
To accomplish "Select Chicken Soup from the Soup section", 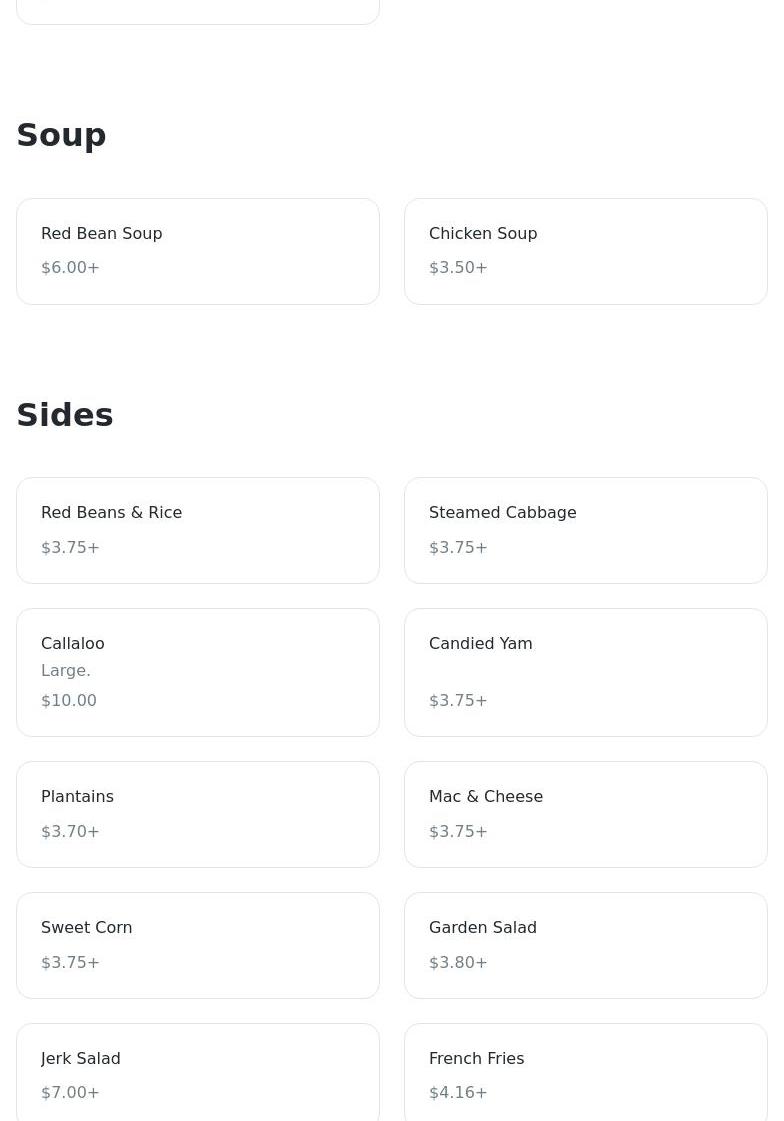I will [x=585, y=250].
